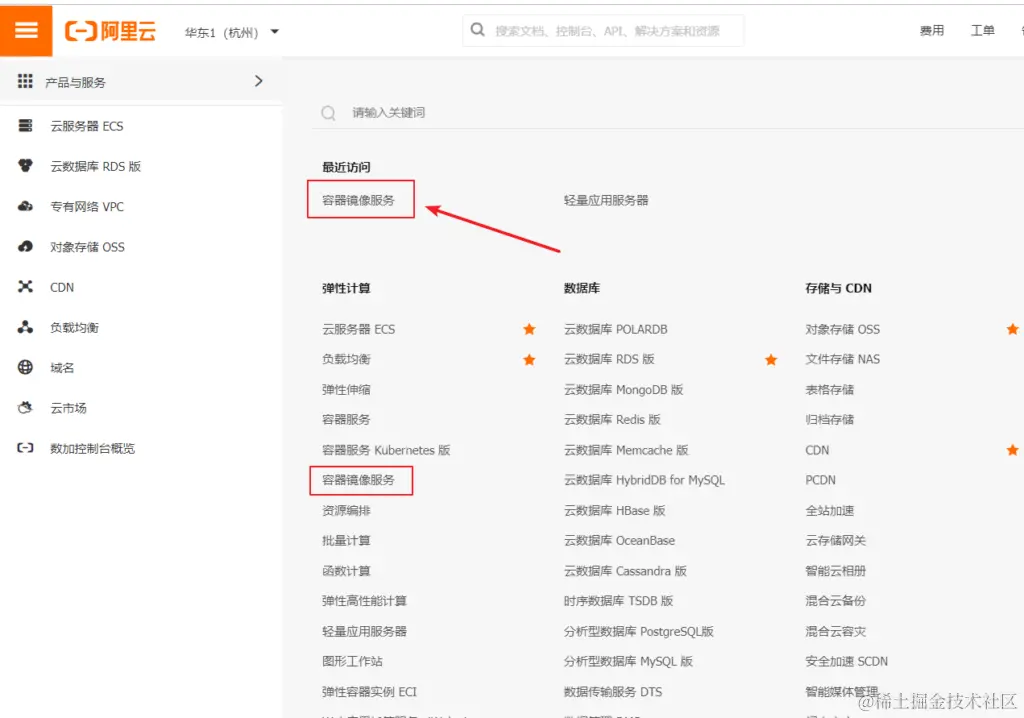Viewport: 1024px width, 718px height.
Task: Open 容器镜像服务 under 弹性计算
Action: coord(359,480)
